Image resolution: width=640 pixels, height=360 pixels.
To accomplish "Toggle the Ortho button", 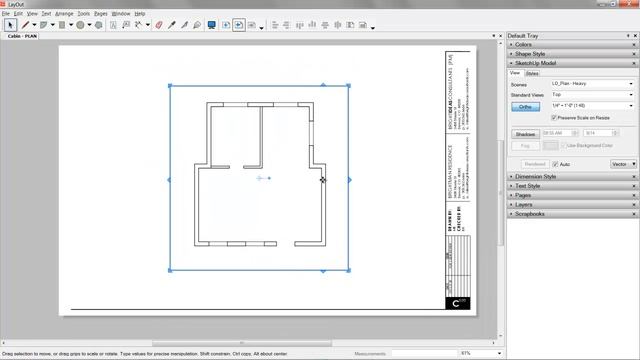I will (525, 107).
